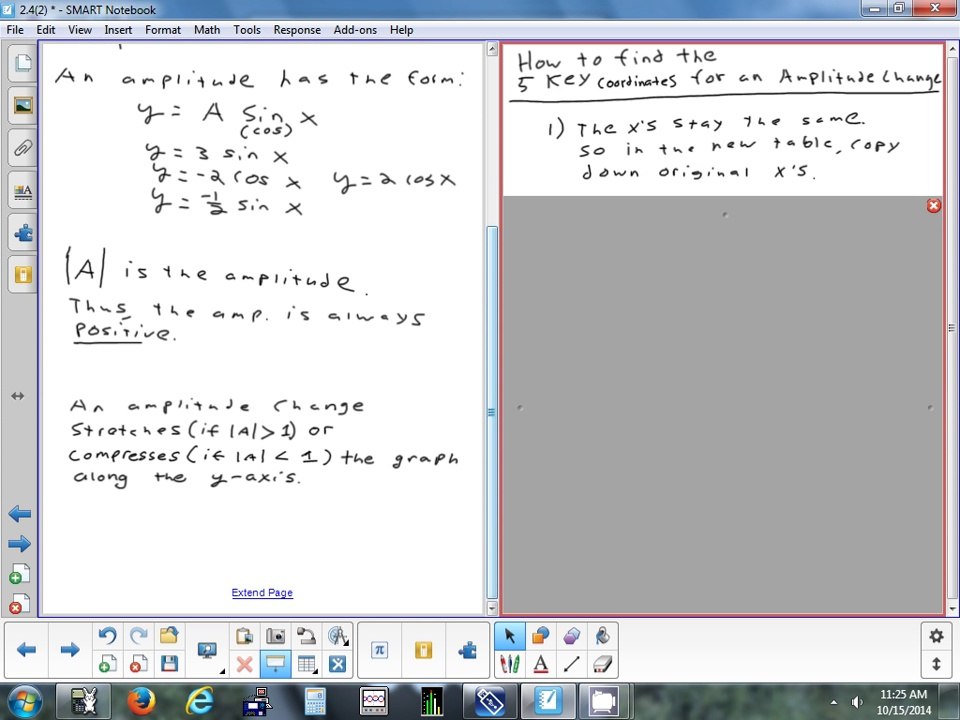Open the Edit menu

point(46,30)
